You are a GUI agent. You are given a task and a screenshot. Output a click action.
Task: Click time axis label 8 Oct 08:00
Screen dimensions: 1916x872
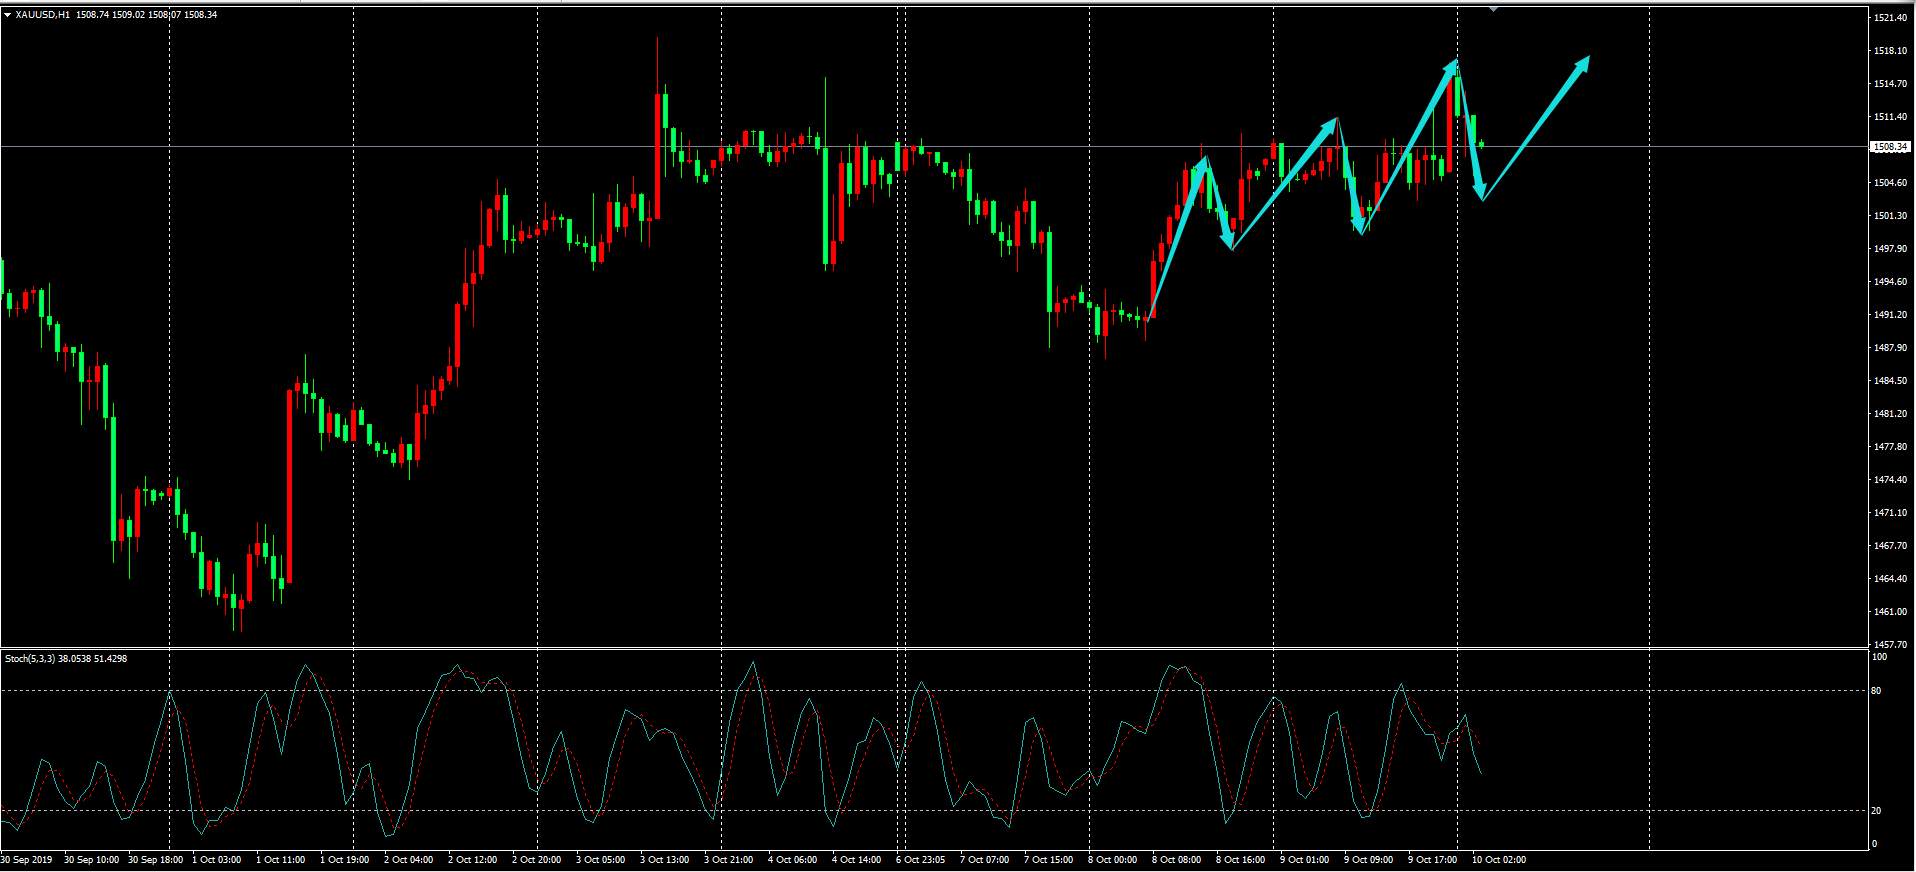point(1177,860)
